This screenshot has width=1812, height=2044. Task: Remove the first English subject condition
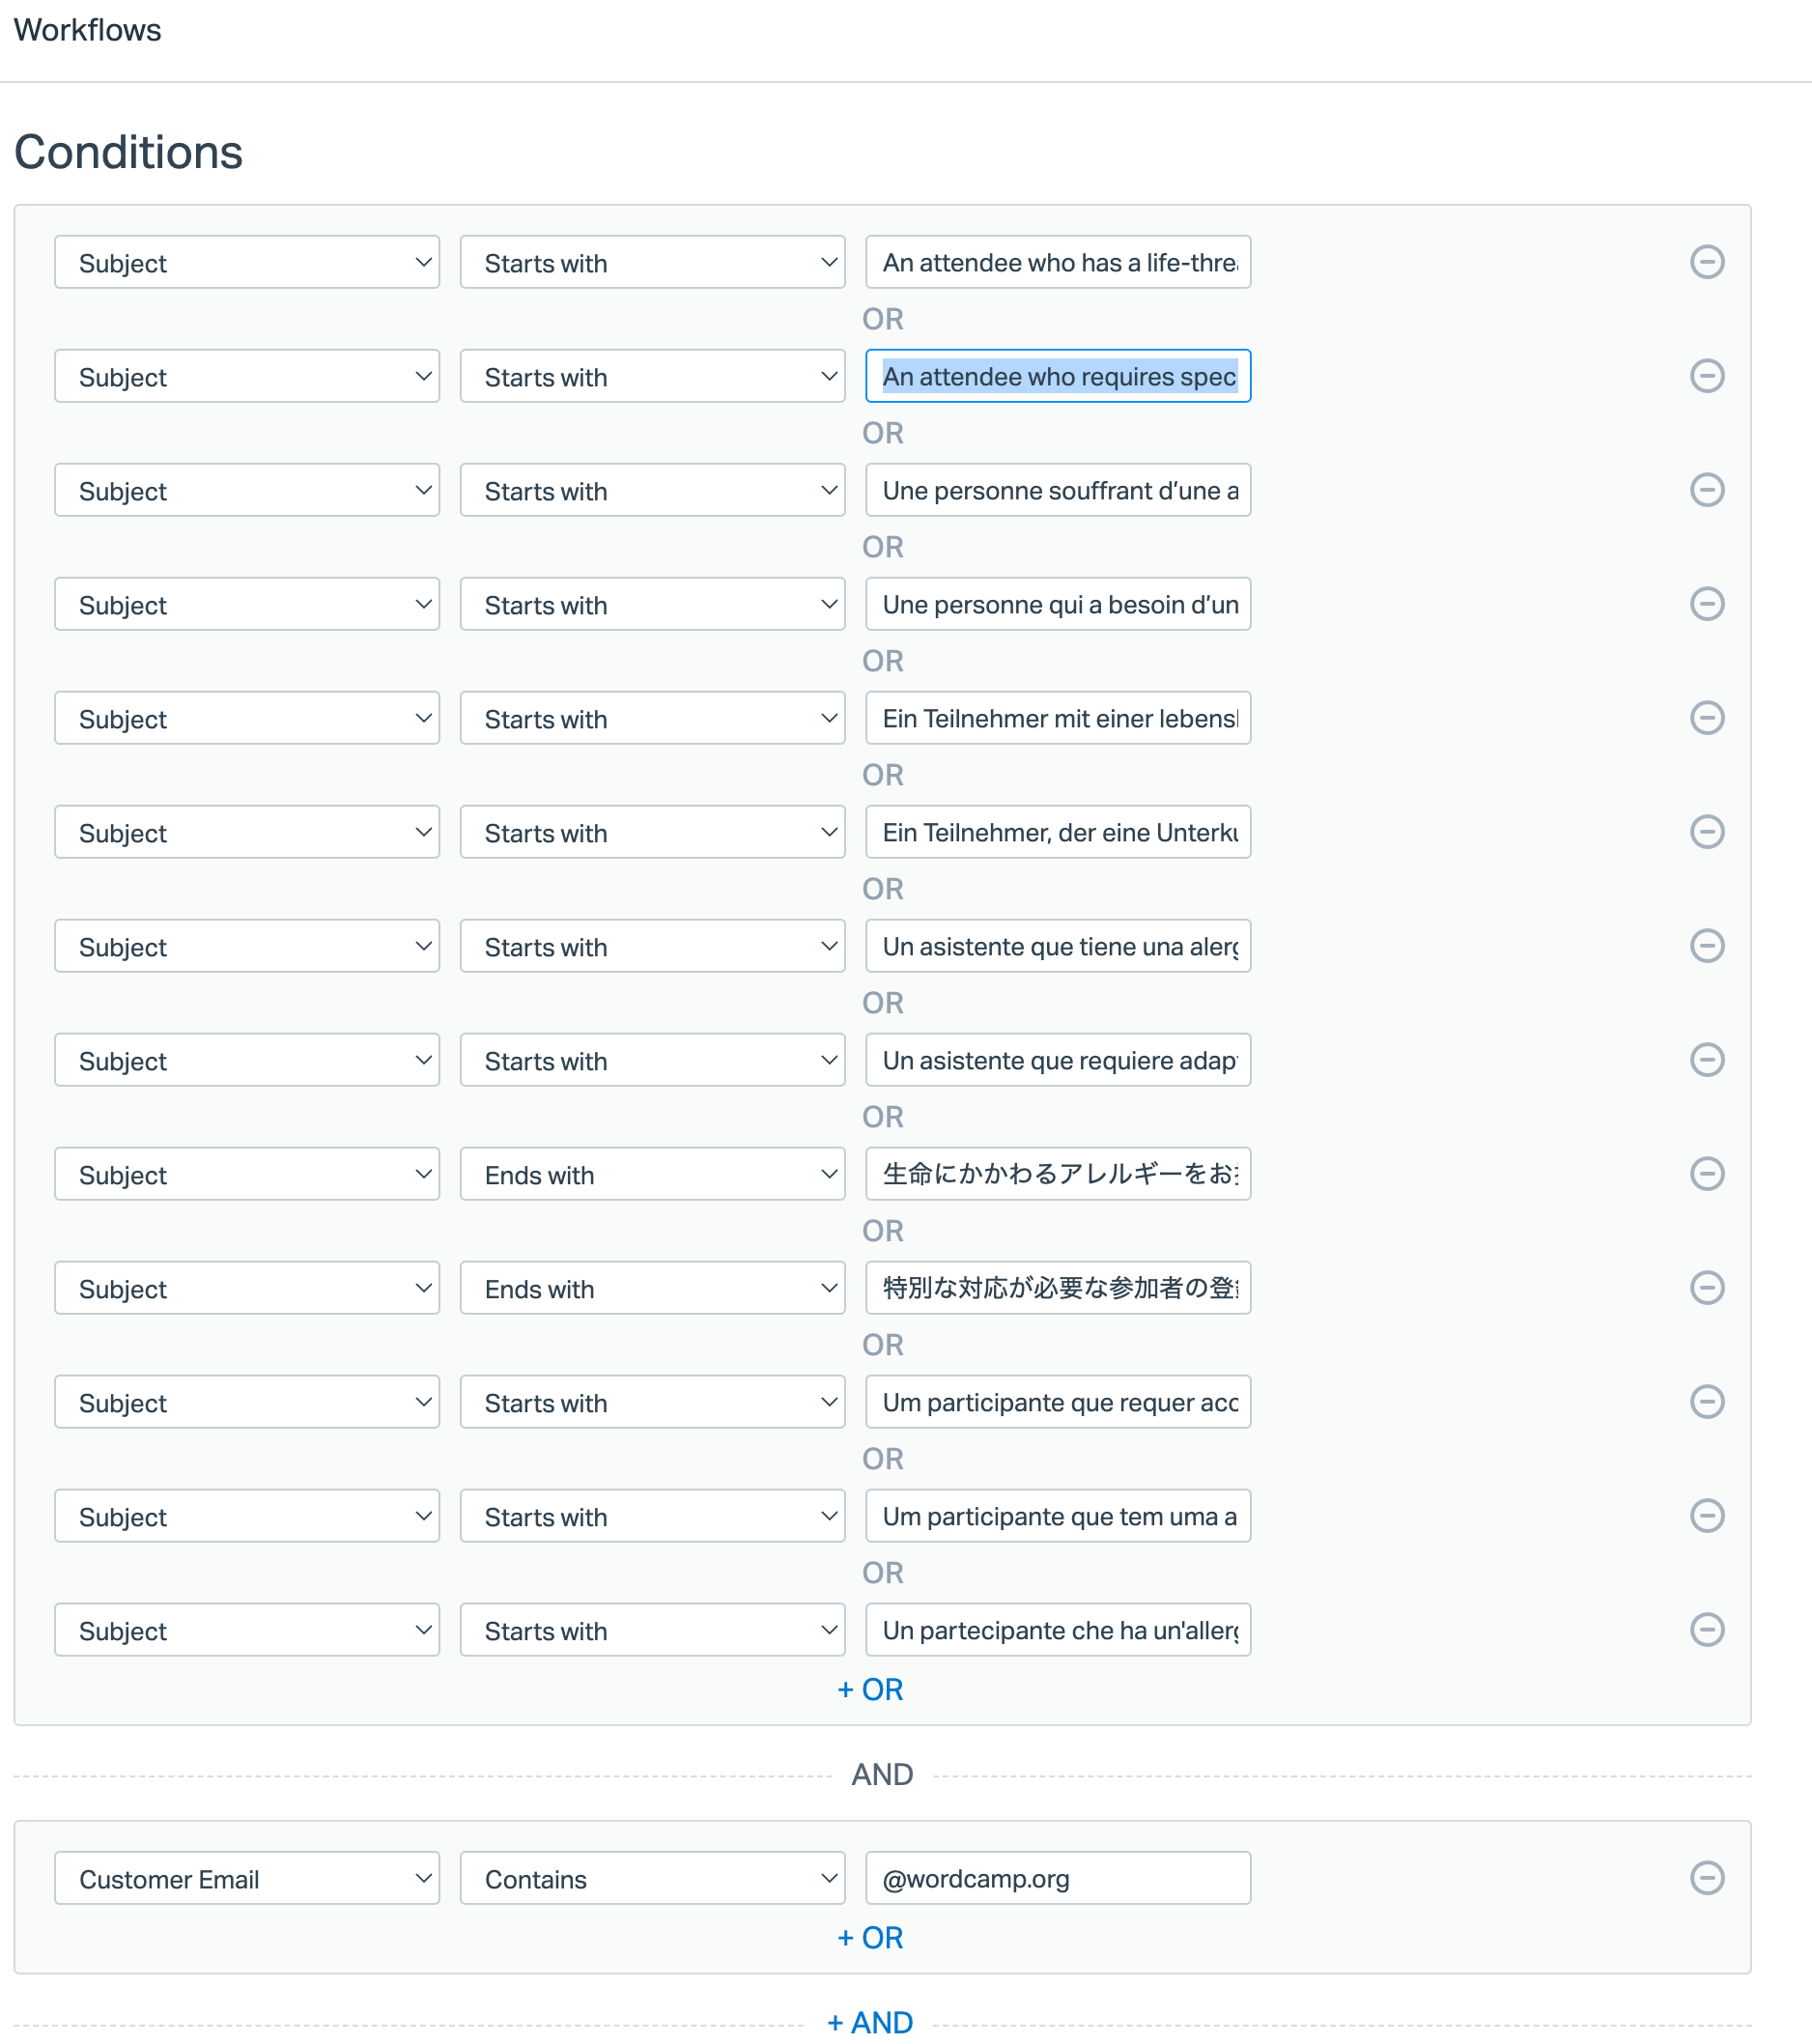(1707, 262)
